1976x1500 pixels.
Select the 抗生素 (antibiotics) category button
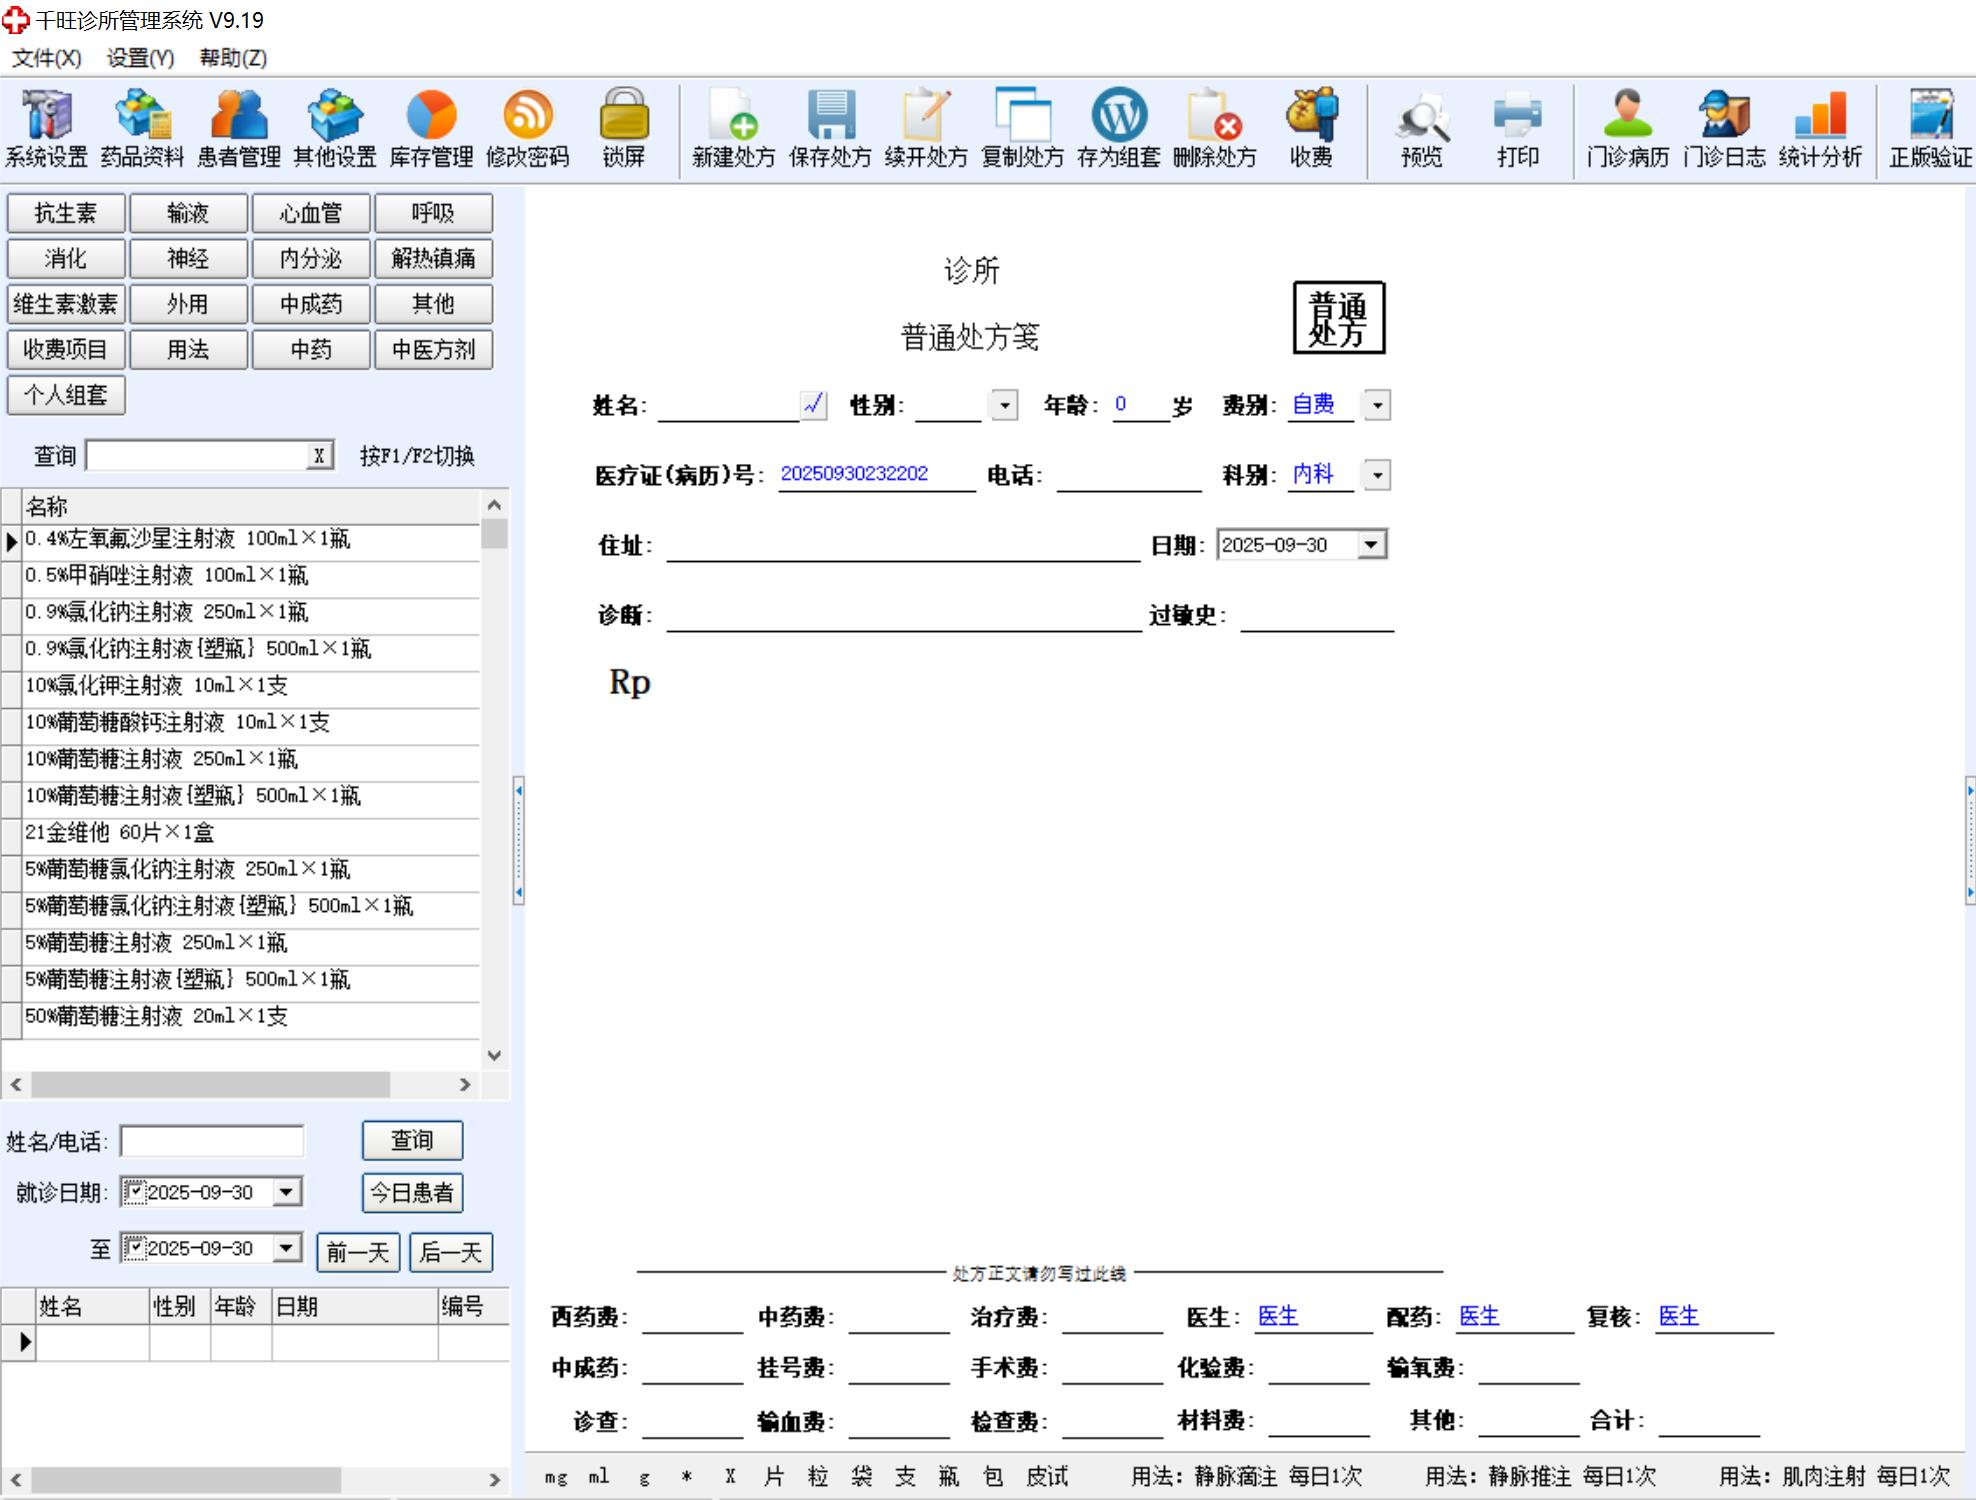tap(66, 213)
